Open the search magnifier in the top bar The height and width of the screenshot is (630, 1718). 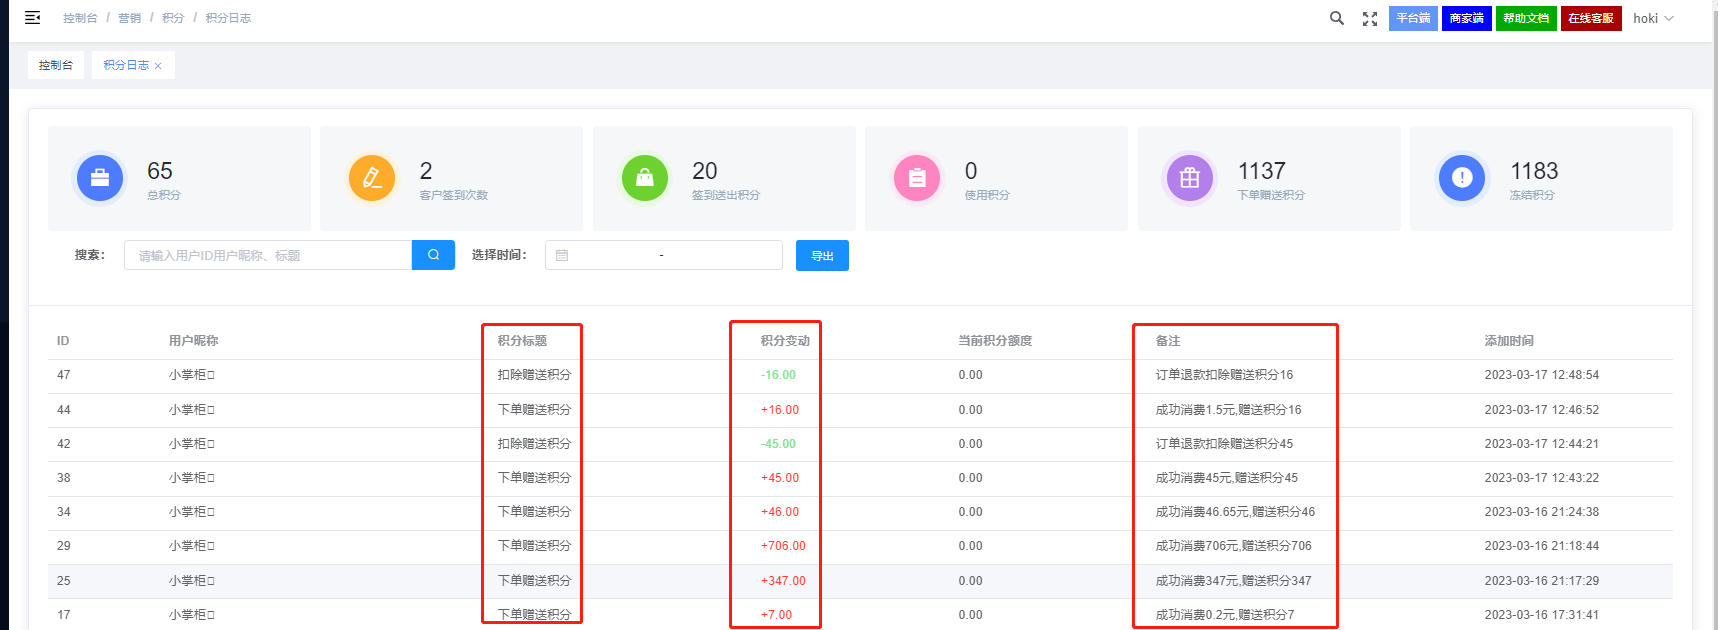click(1336, 18)
